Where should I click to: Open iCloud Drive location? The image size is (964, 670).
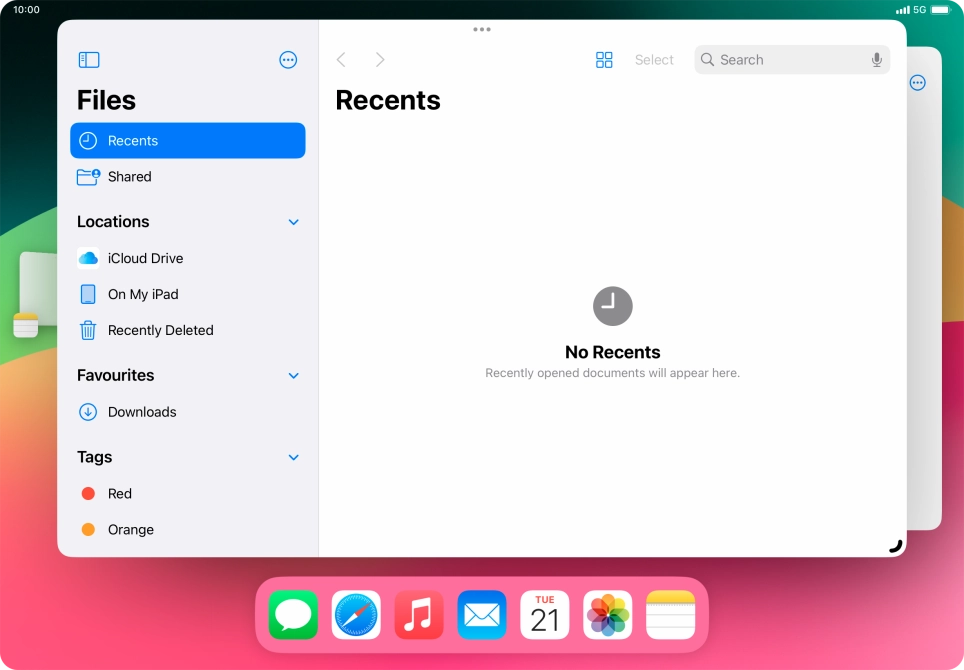tap(146, 258)
